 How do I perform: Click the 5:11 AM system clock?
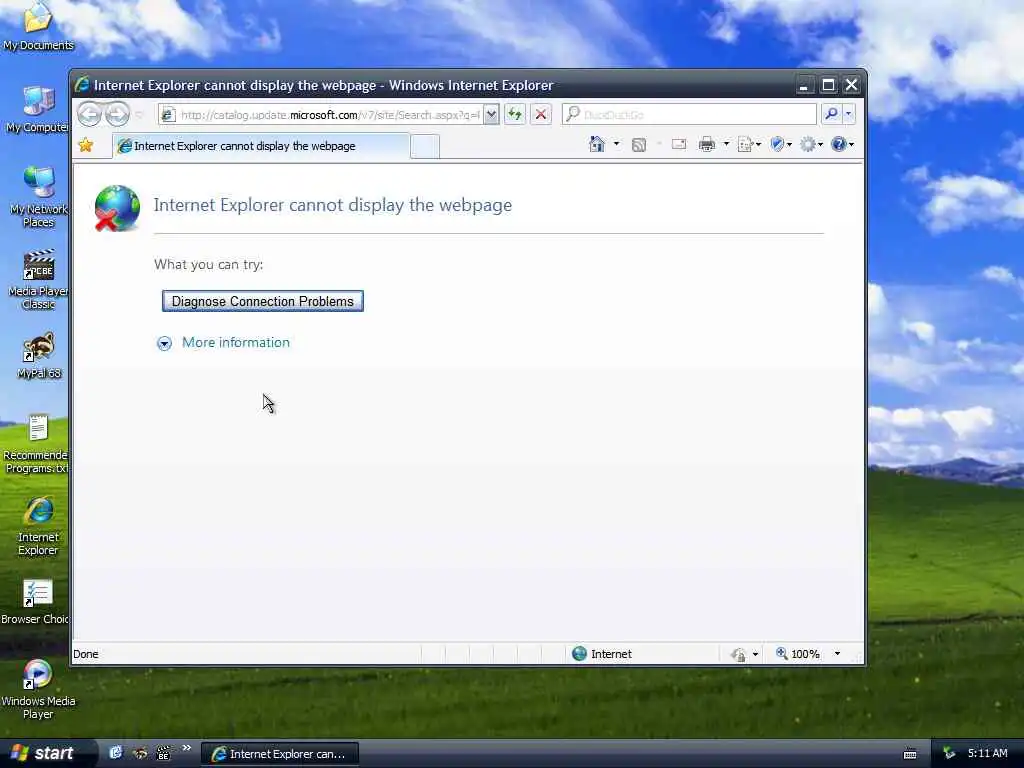coord(987,753)
